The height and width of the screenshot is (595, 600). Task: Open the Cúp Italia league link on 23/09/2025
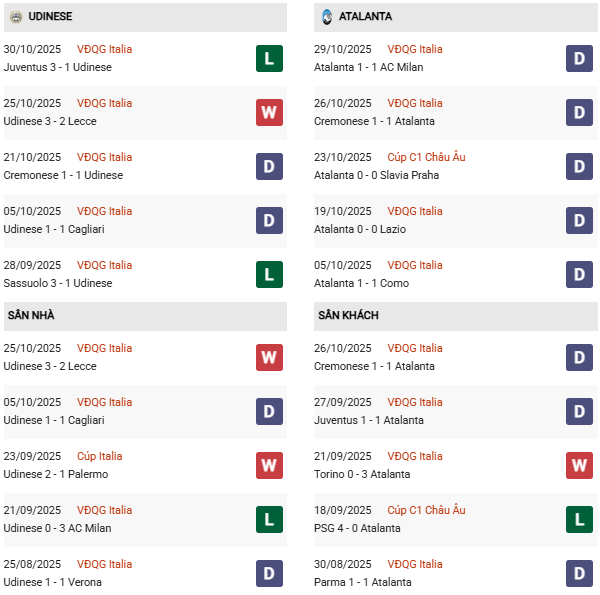[99, 456]
